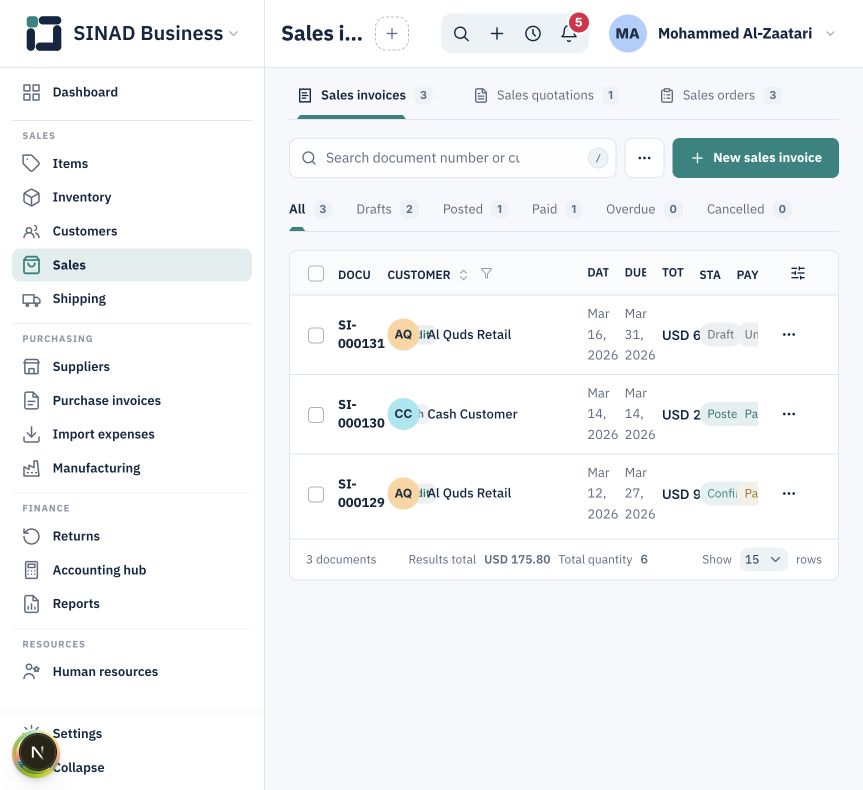Open row actions for SI-000129
The height and width of the screenshot is (790, 863).
click(x=789, y=493)
